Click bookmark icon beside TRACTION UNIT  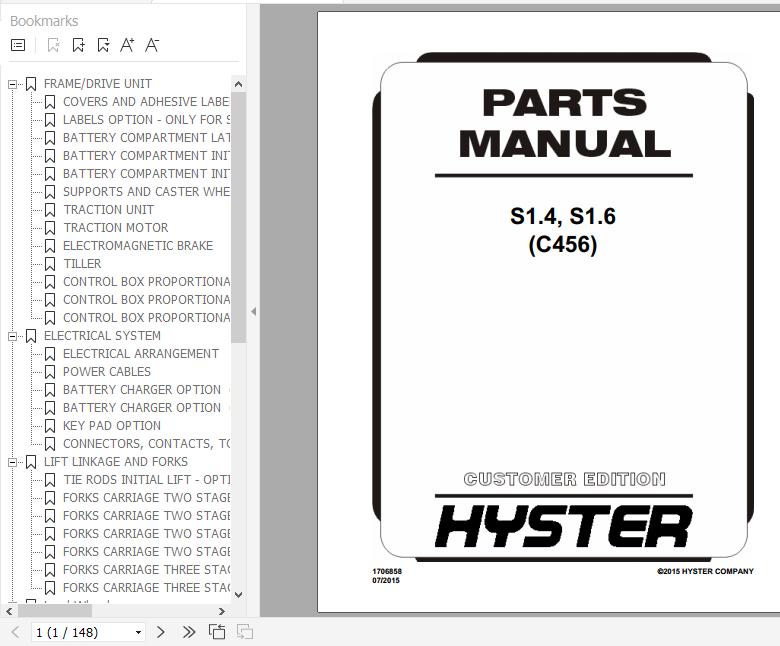pyautogui.click(x=50, y=210)
